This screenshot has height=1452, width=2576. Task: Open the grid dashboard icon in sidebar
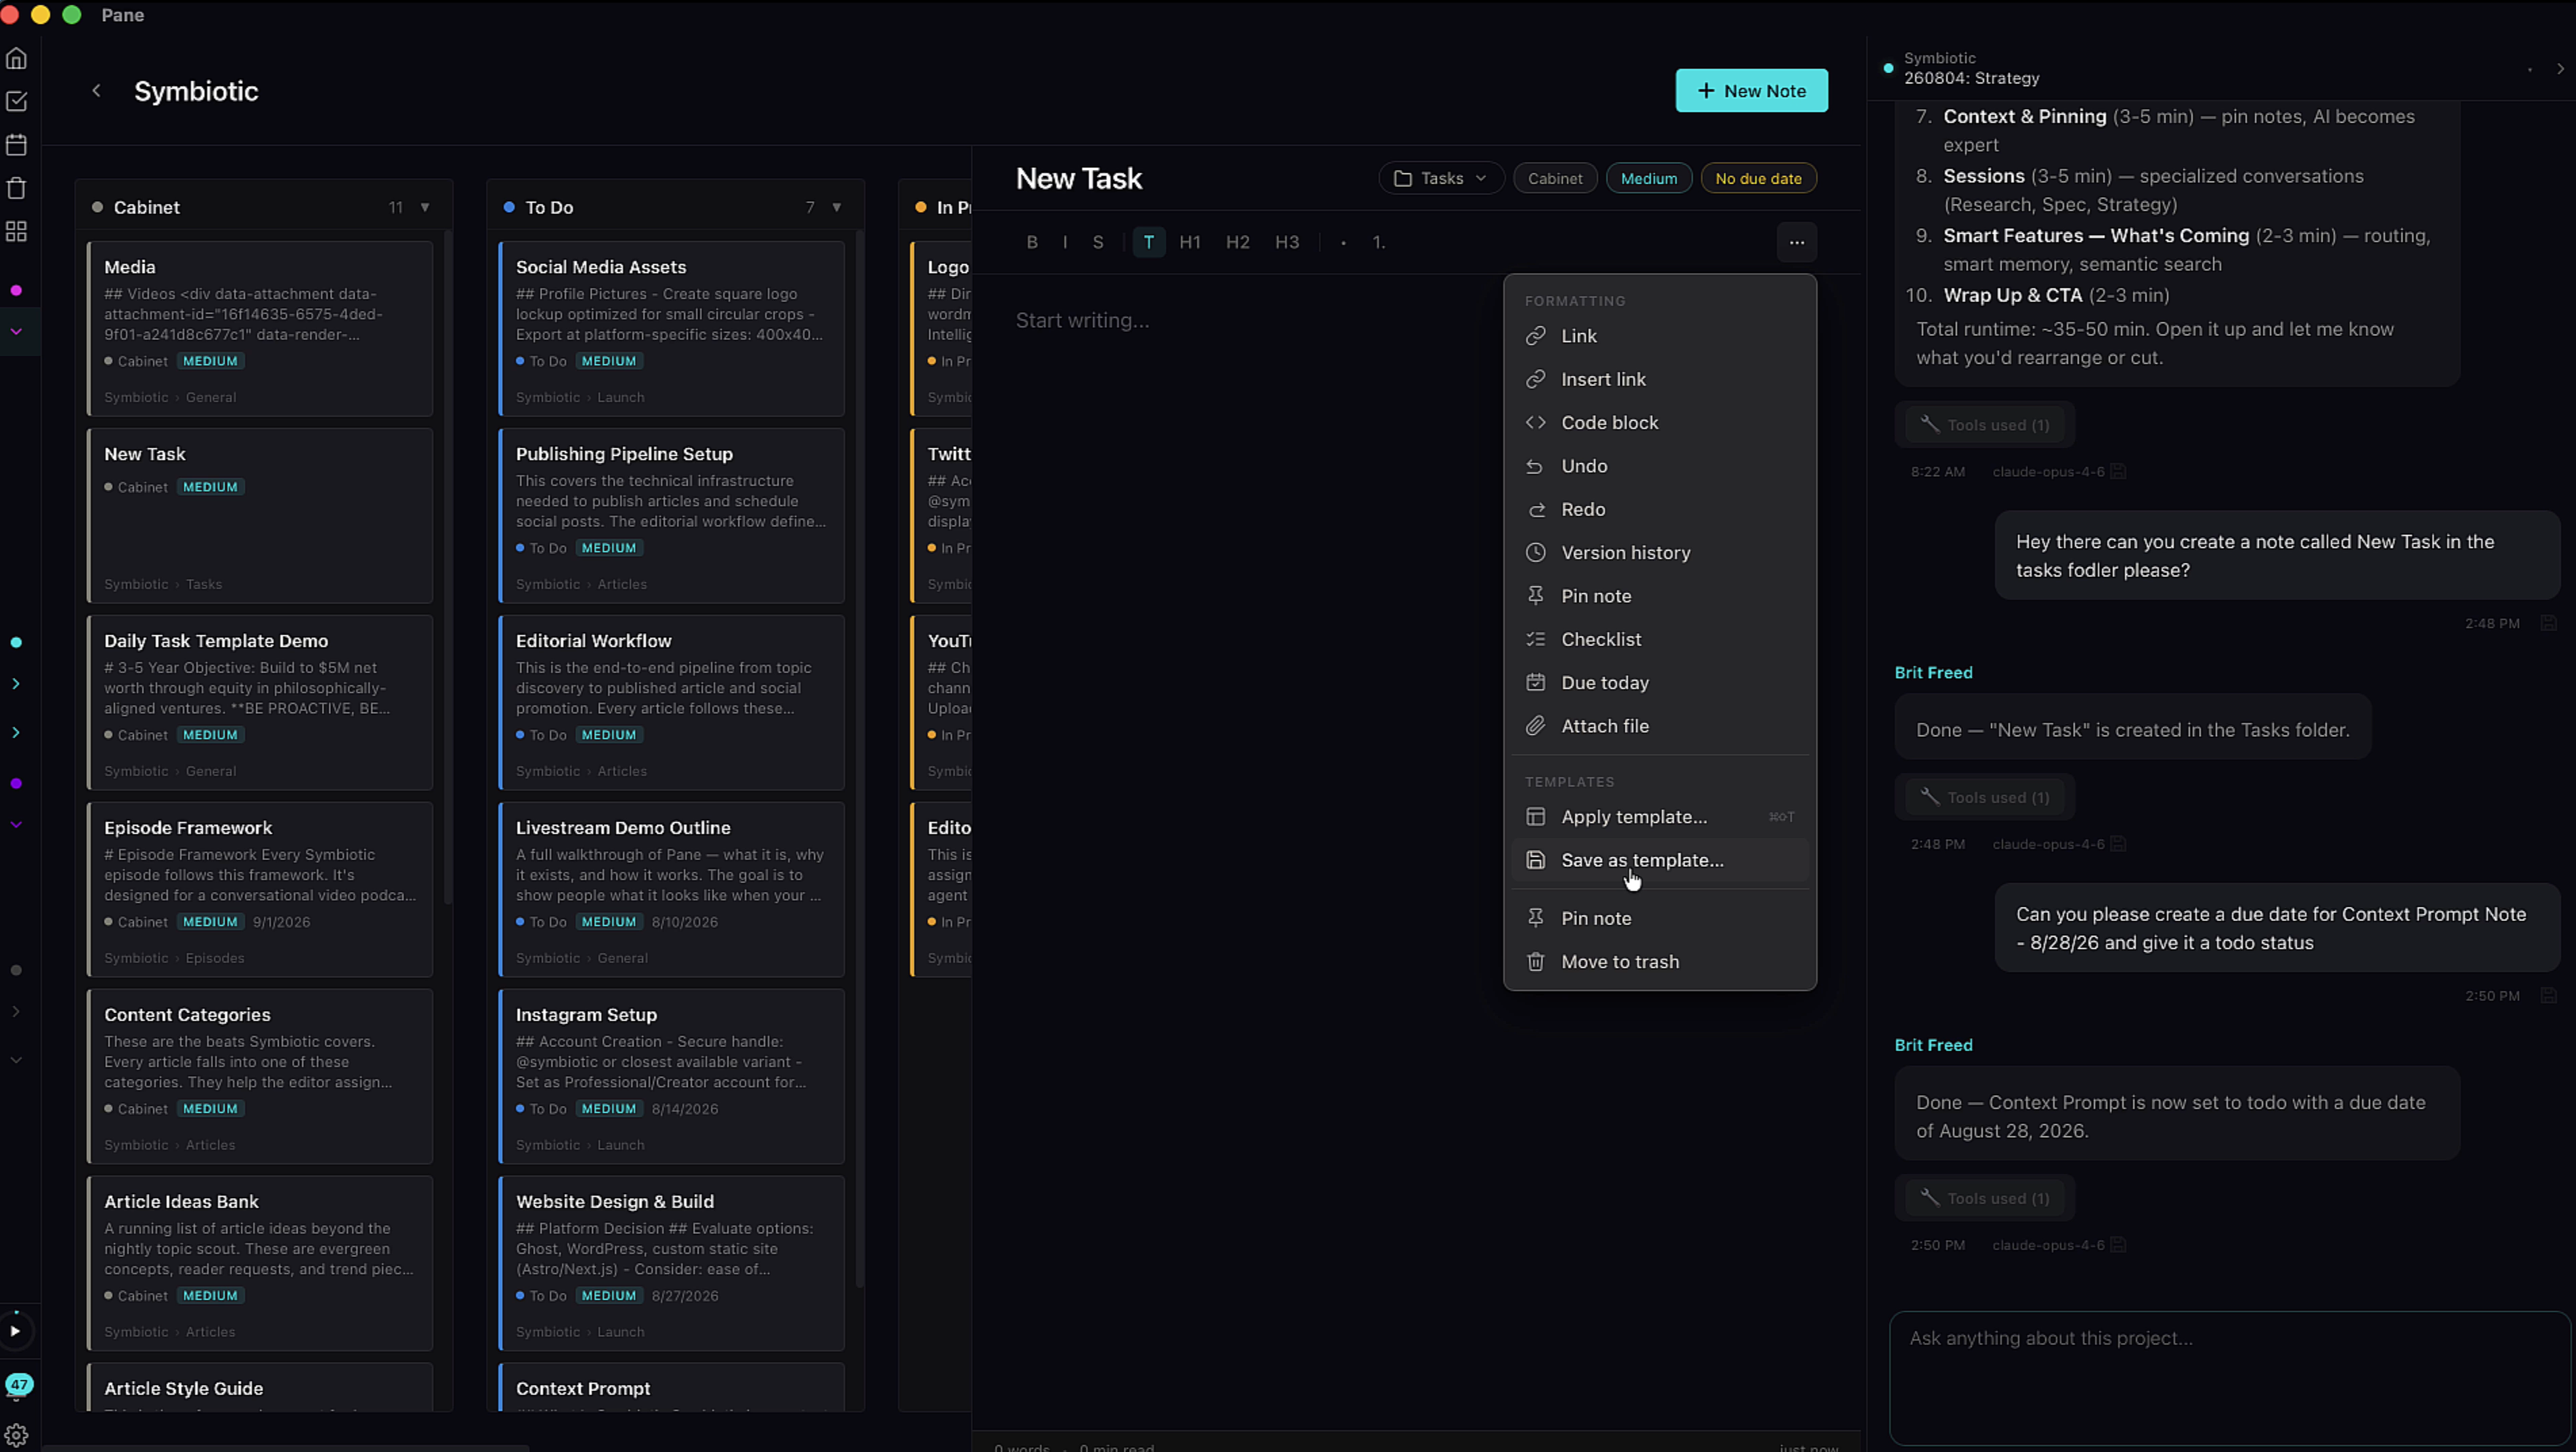tap(16, 231)
